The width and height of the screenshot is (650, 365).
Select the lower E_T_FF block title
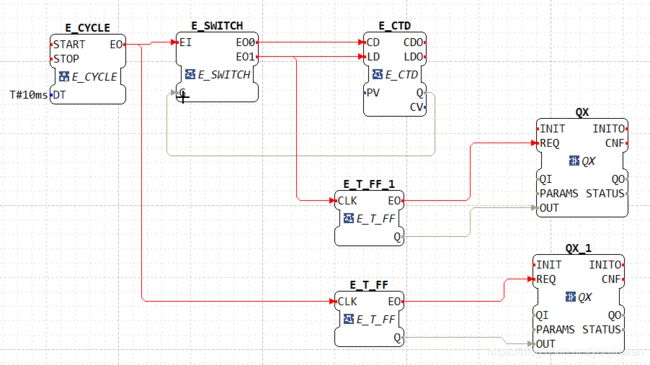(x=369, y=285)
